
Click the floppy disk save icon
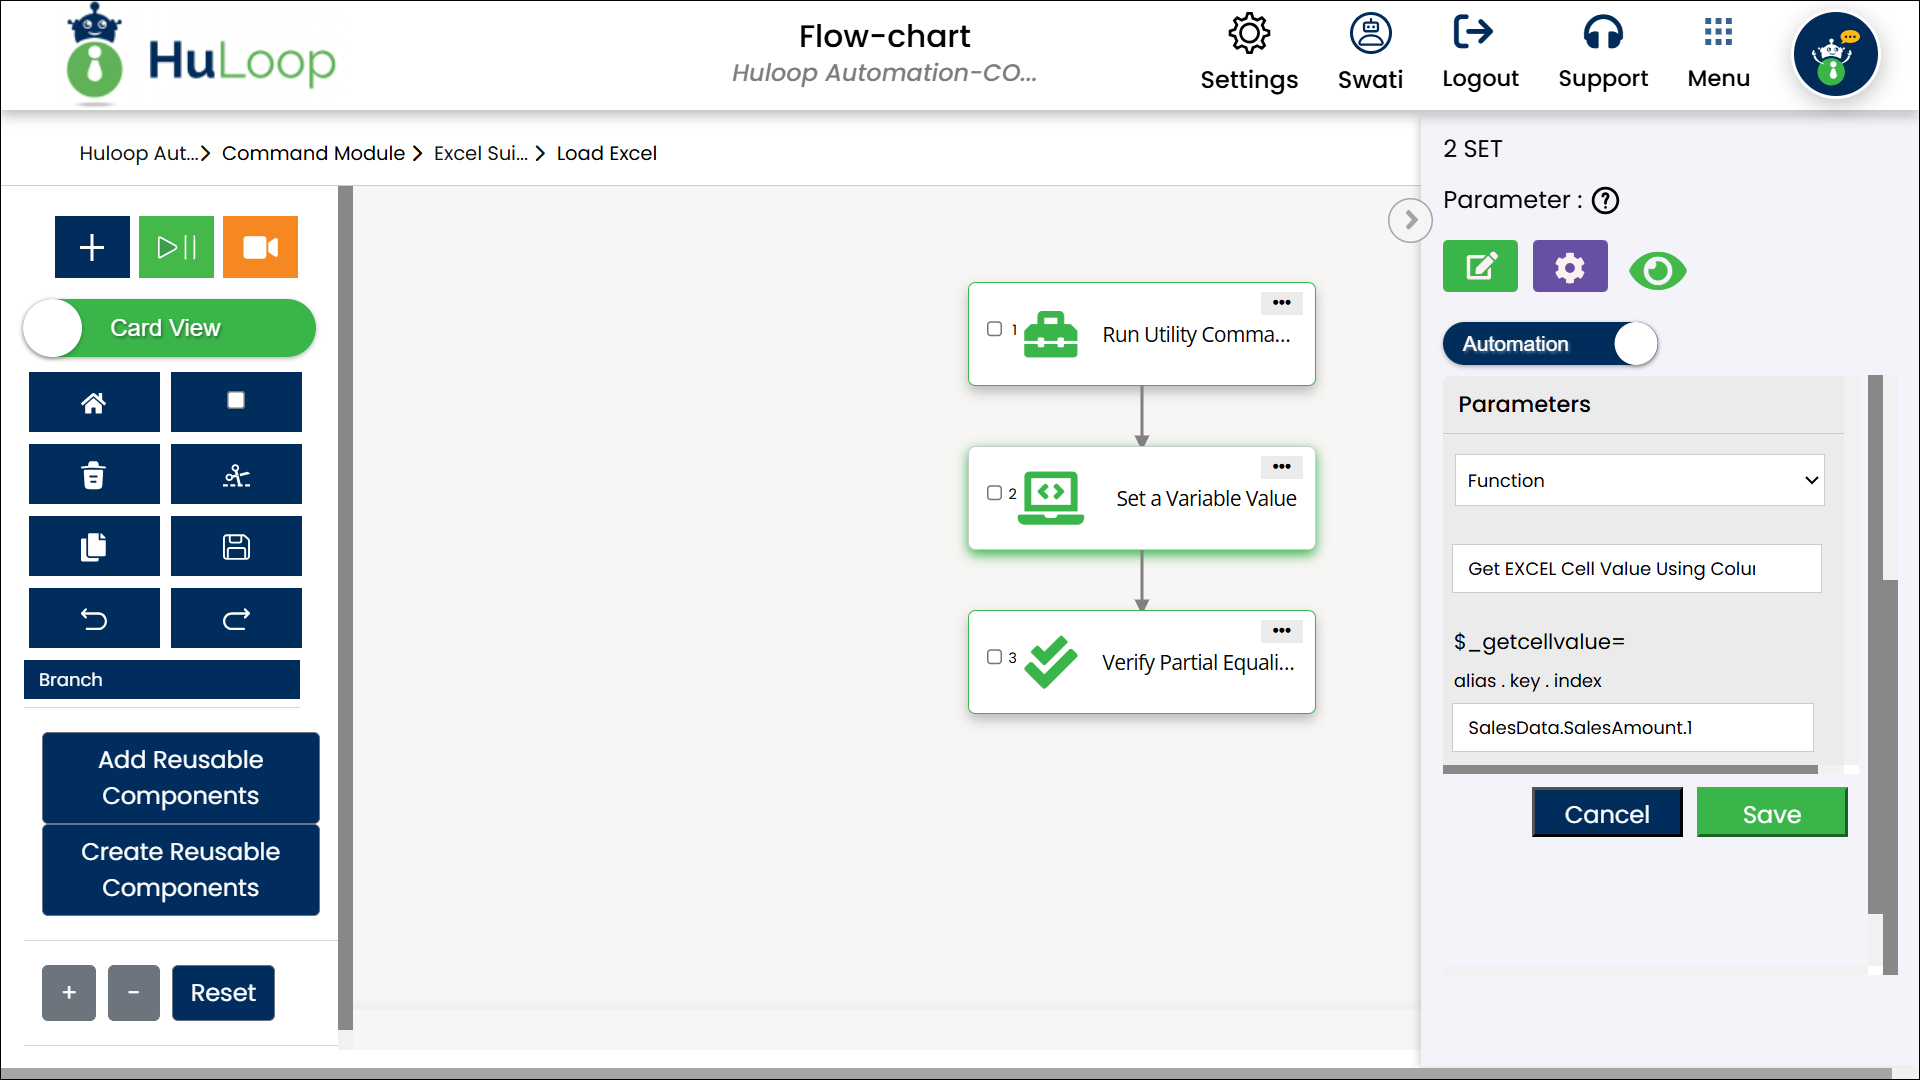click(x=236, y=547)
